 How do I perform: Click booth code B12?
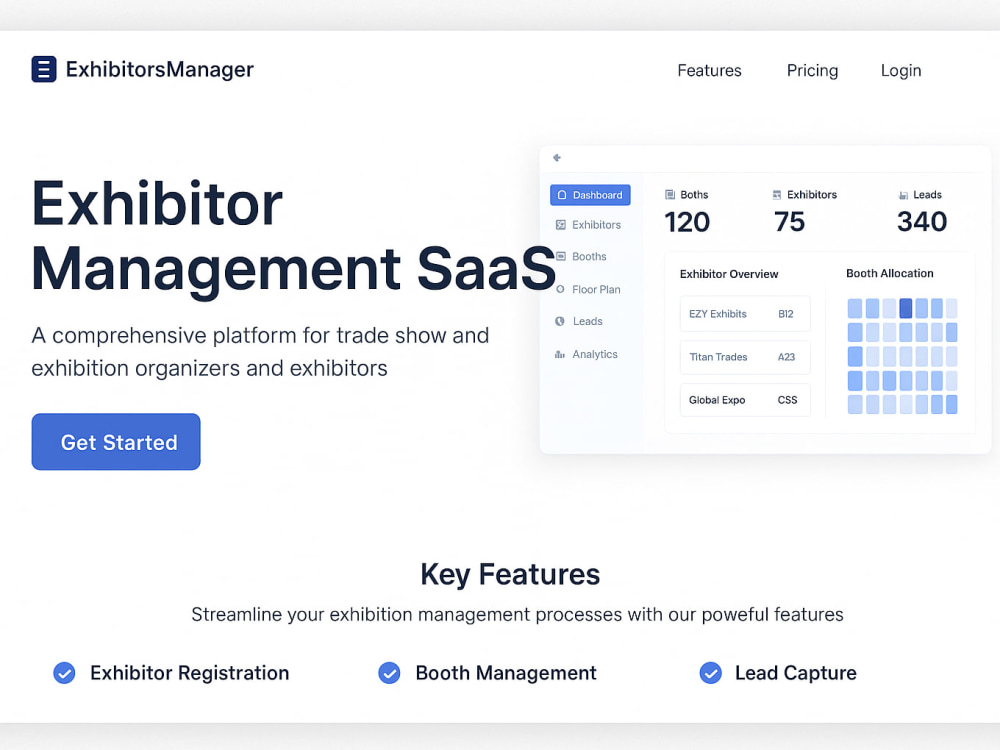point(786,314)
